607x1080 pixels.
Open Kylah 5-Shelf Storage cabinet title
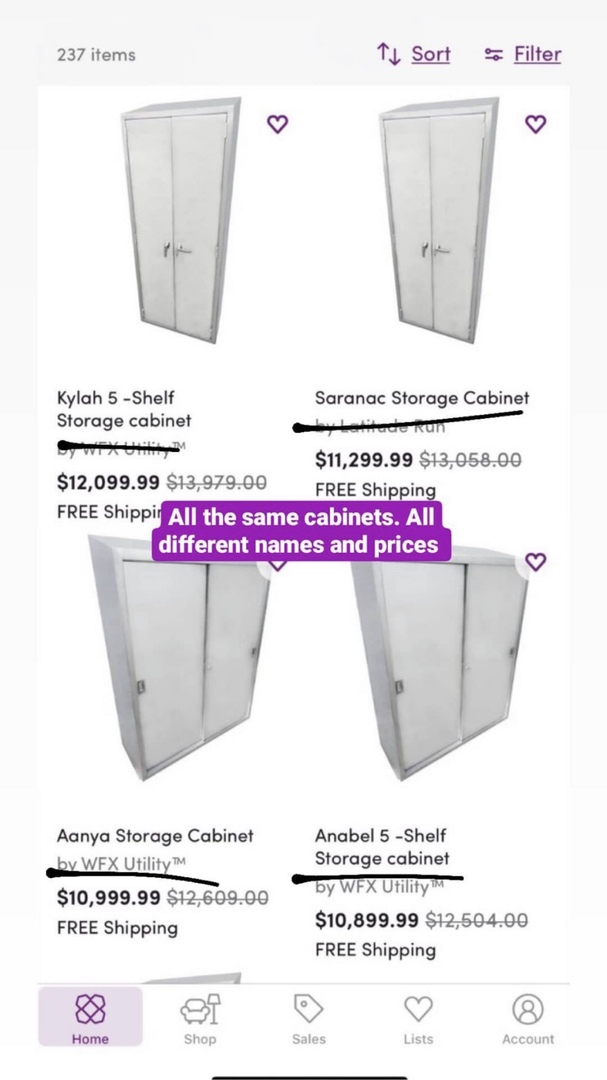[x=123, y=409]
